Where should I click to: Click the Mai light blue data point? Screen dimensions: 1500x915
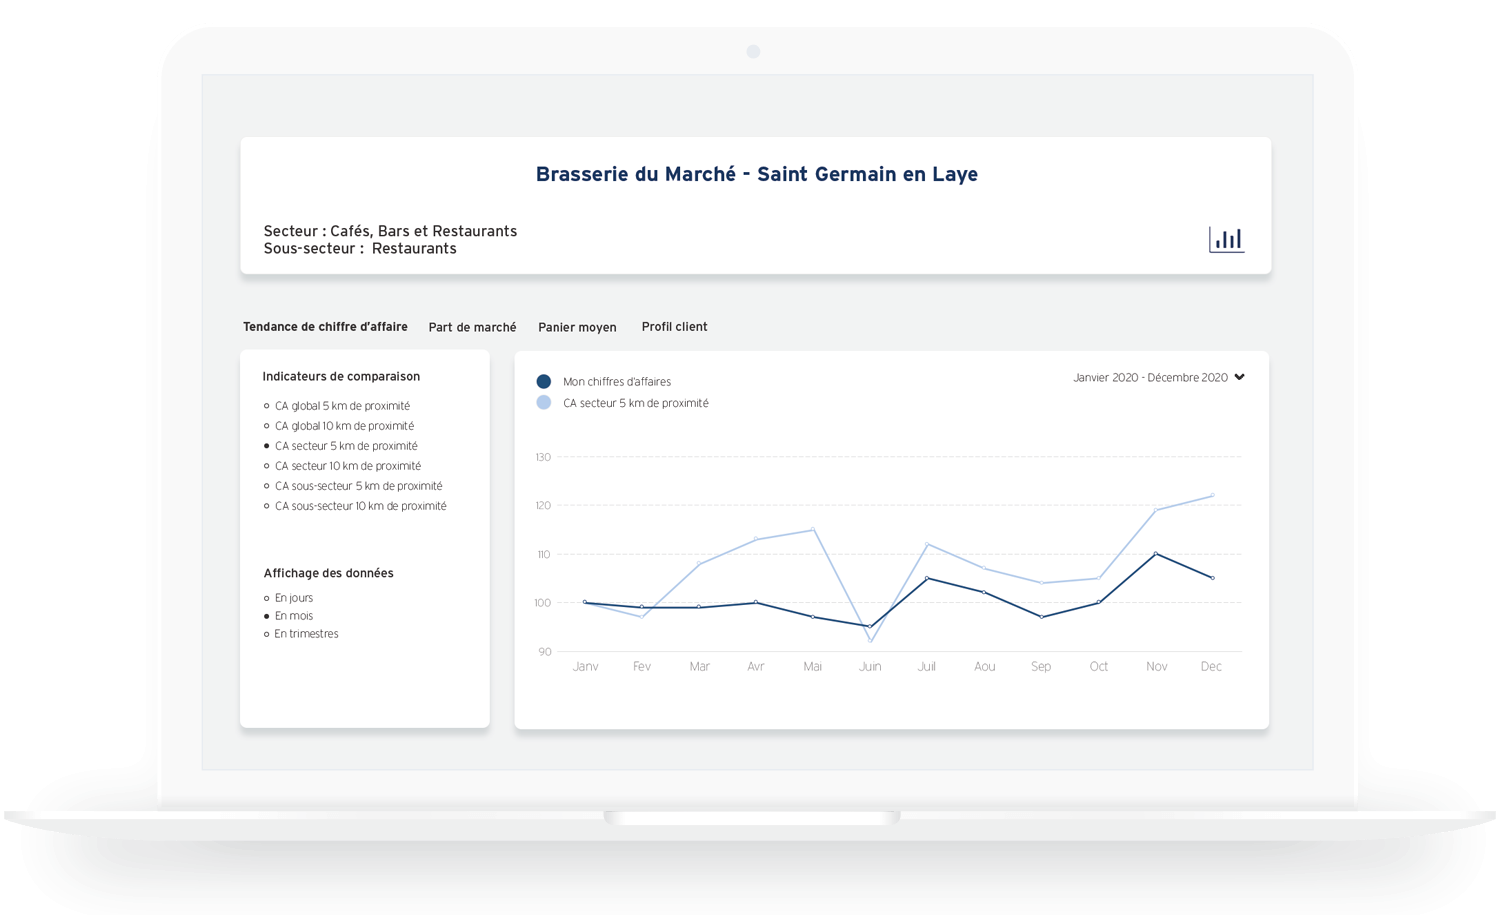tap(813, 529)
